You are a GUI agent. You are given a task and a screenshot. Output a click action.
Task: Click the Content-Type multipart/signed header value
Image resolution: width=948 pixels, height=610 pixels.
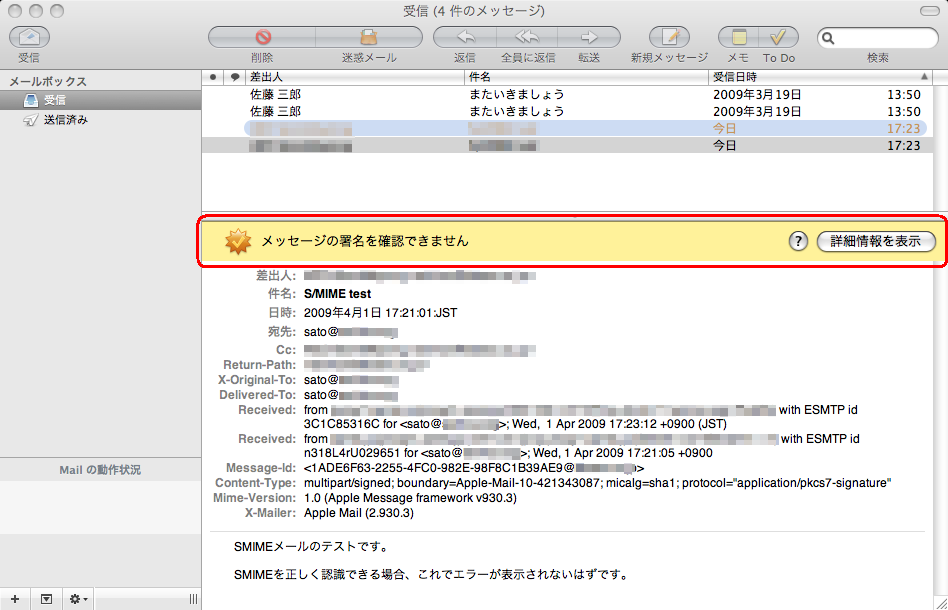tap(597, 483)
